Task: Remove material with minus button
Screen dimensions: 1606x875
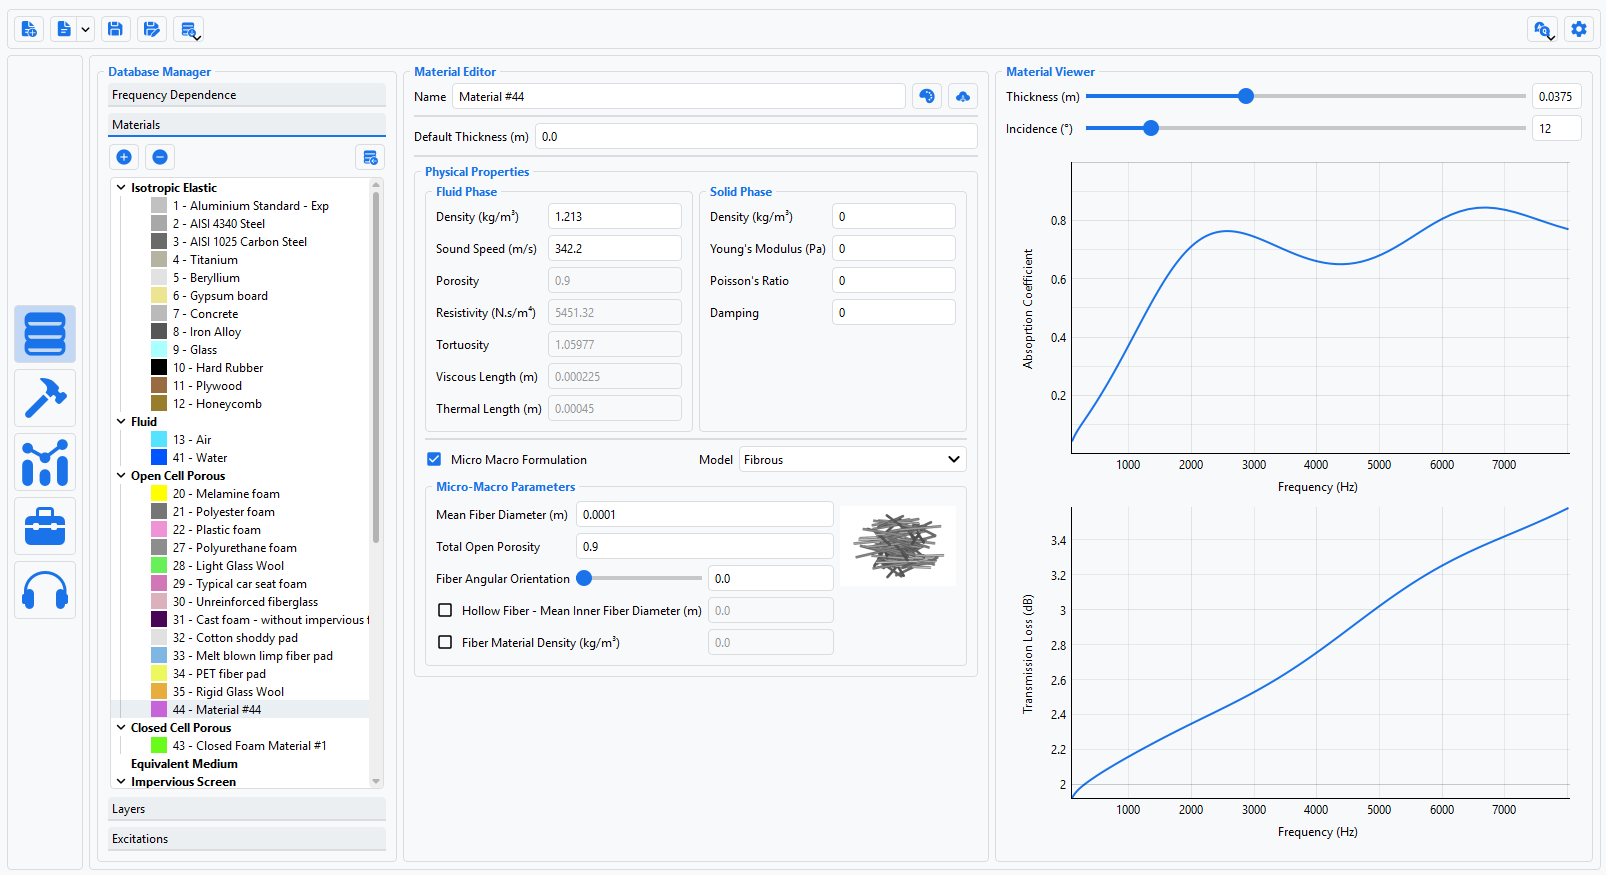Action: [x=160, y=157]
